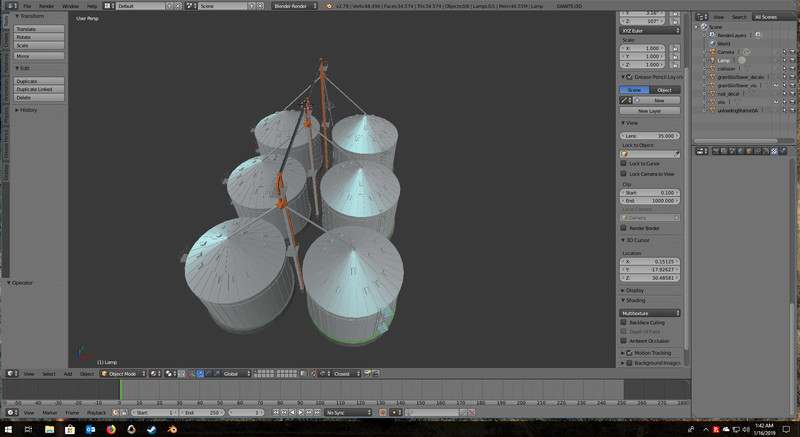Enable the Lock to Cursor checkbox

624,162
